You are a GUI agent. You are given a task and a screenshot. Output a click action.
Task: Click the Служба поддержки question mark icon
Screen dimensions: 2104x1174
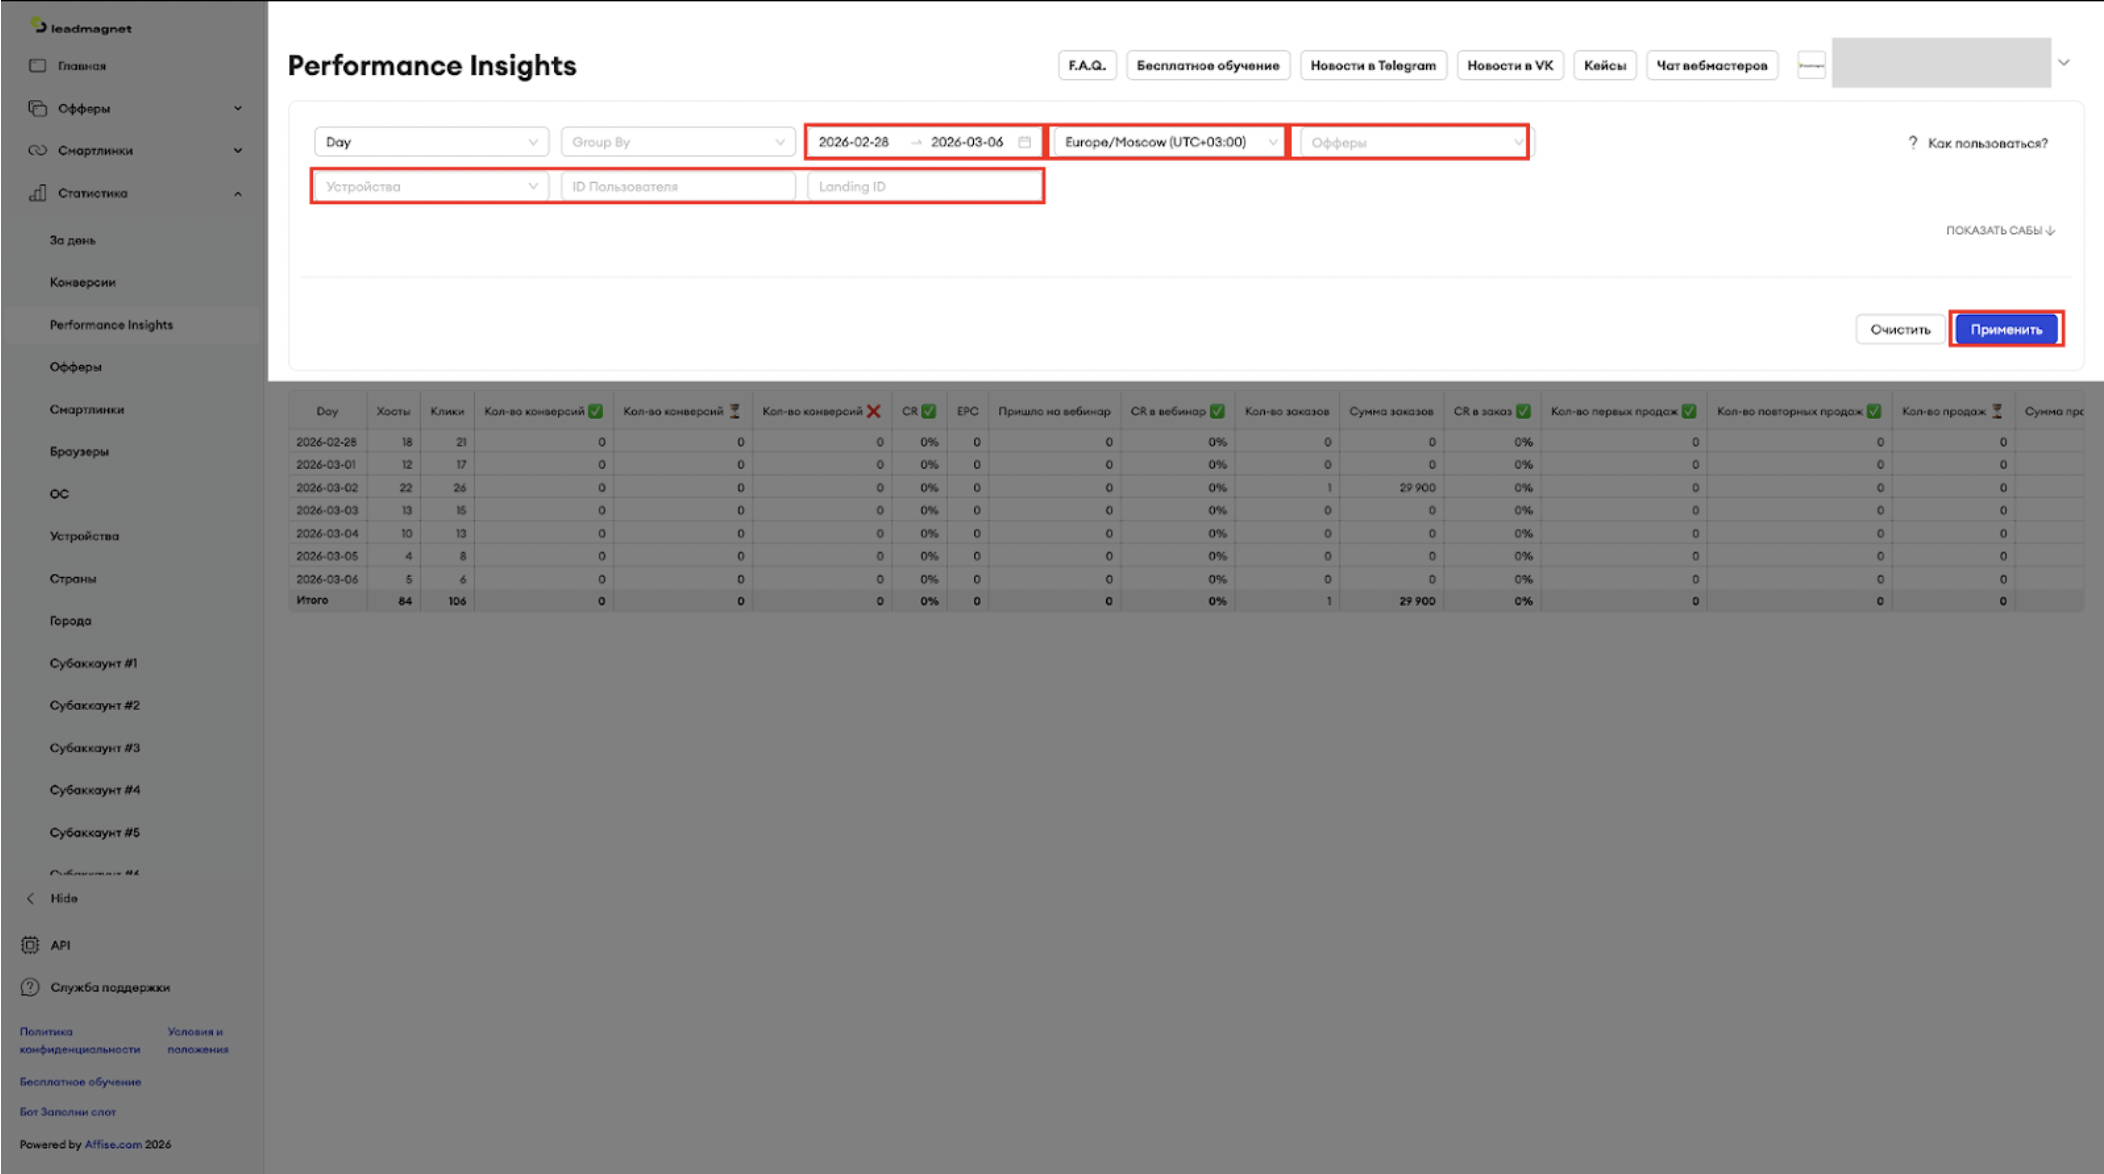(x=30, y=987)
